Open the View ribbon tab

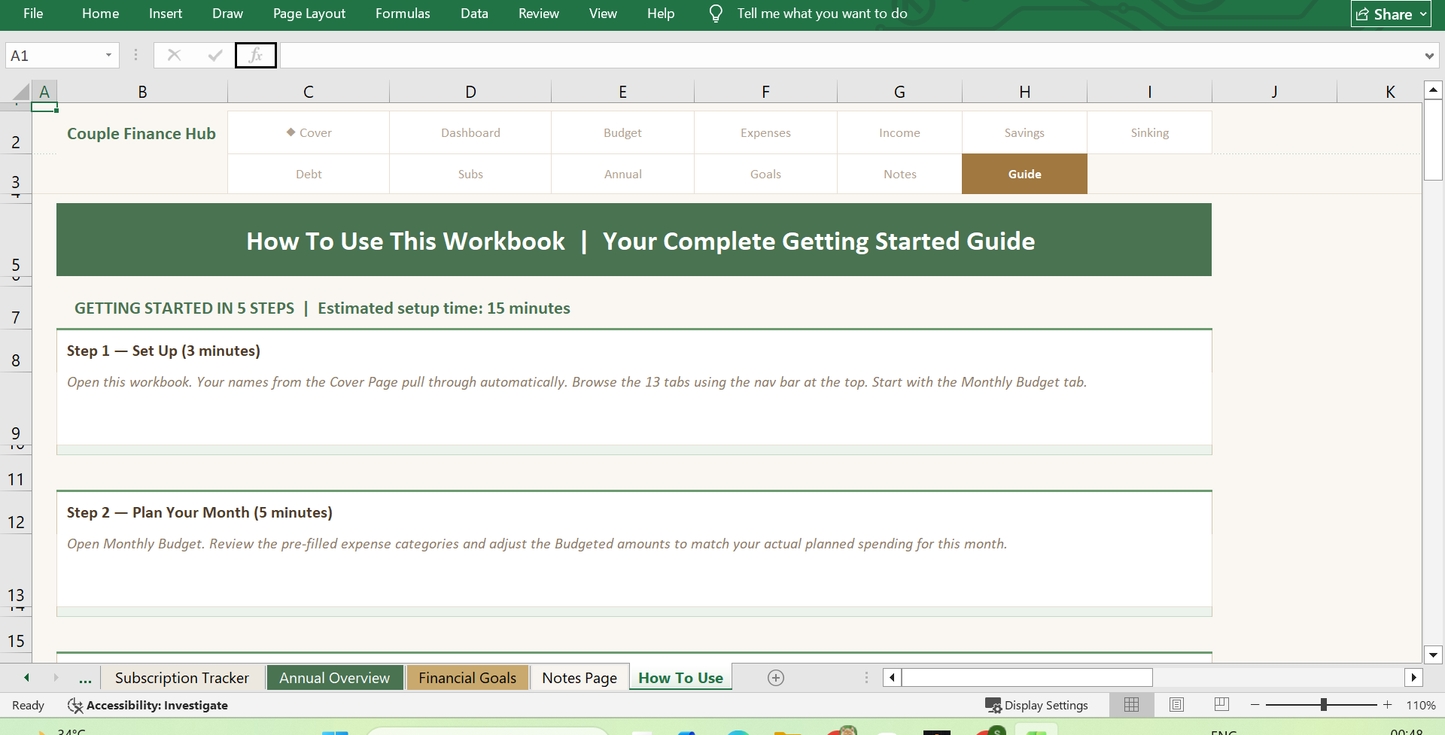click(x=603, y=13)
